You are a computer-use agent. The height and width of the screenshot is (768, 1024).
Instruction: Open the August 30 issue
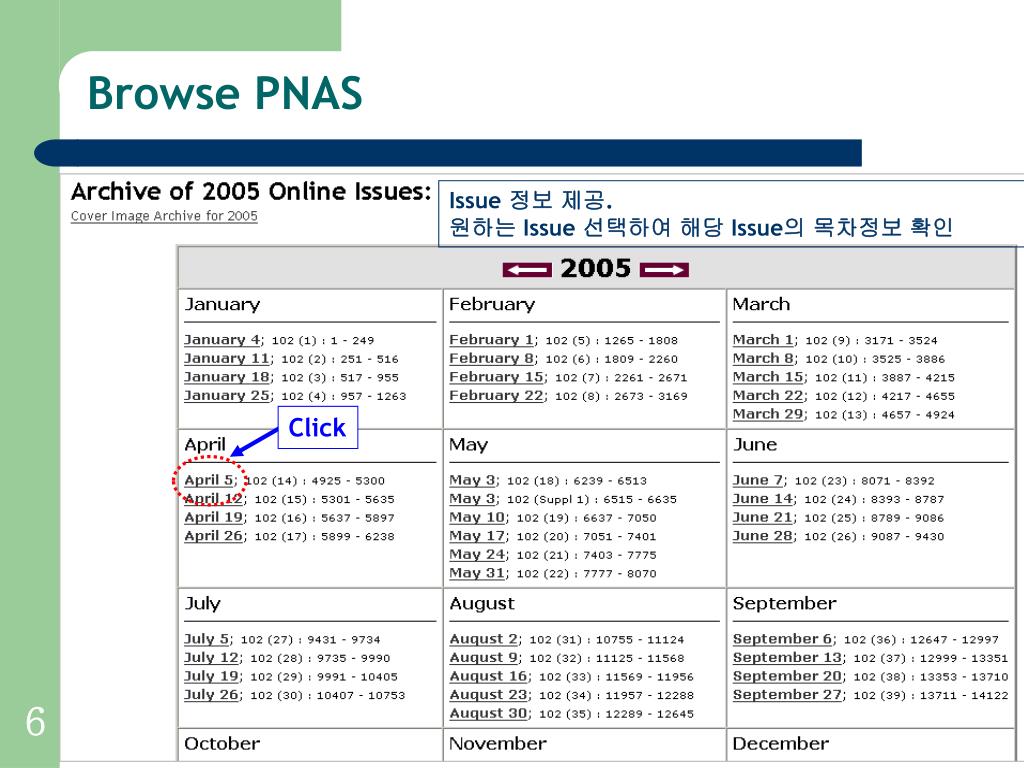point(488,714)
